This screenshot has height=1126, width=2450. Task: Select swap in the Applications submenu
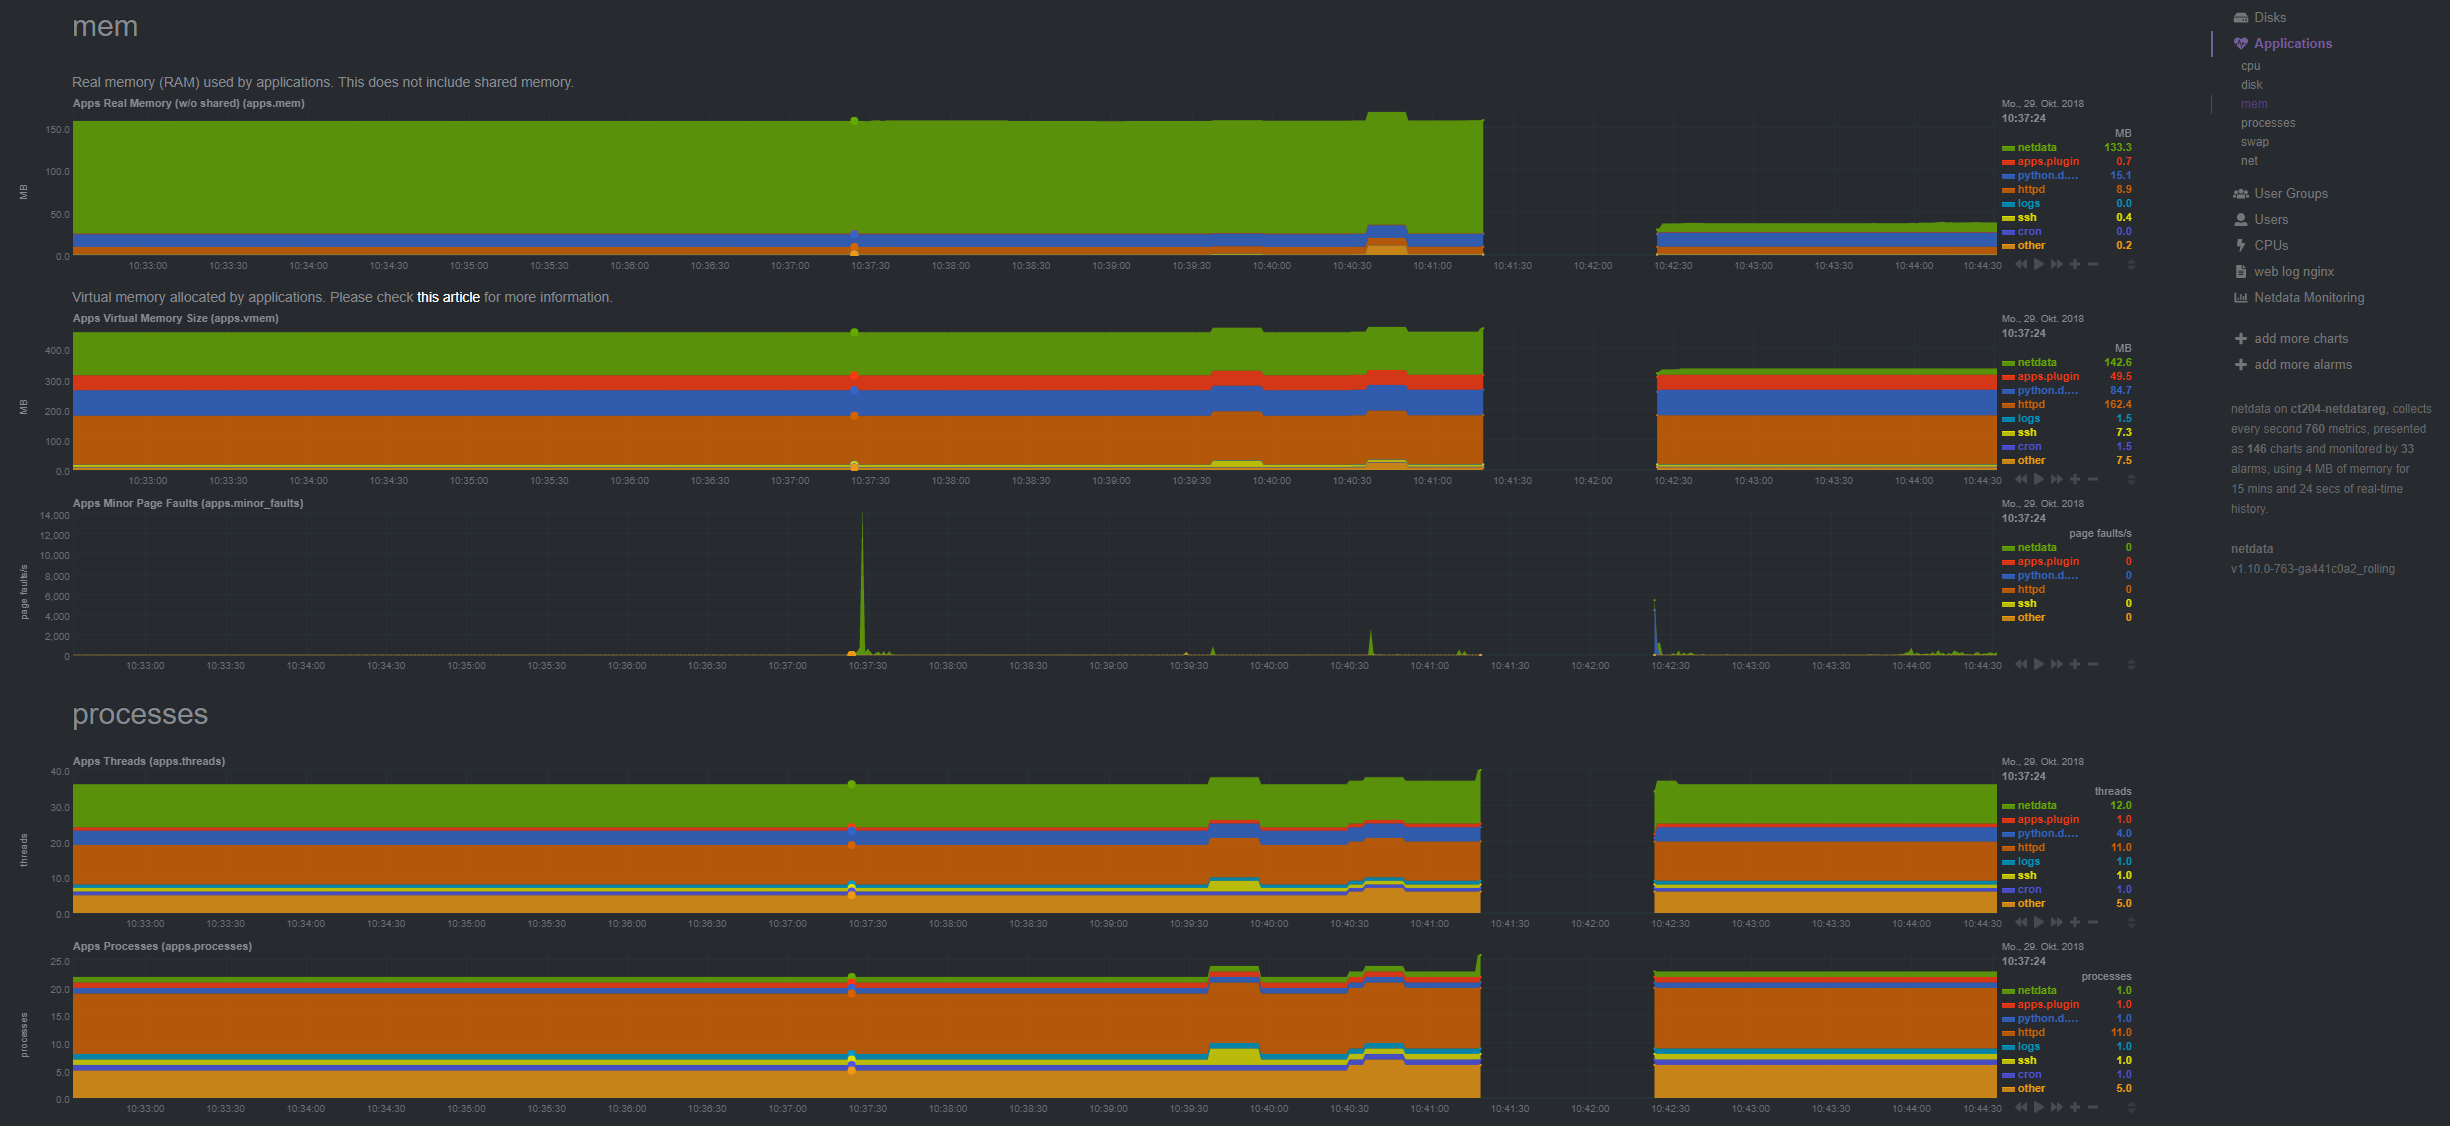2255,141
